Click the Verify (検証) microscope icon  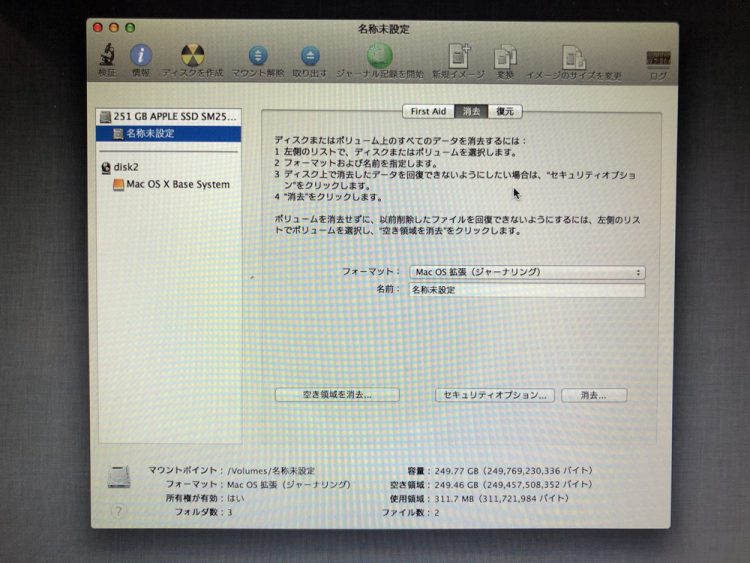point(108,55)
